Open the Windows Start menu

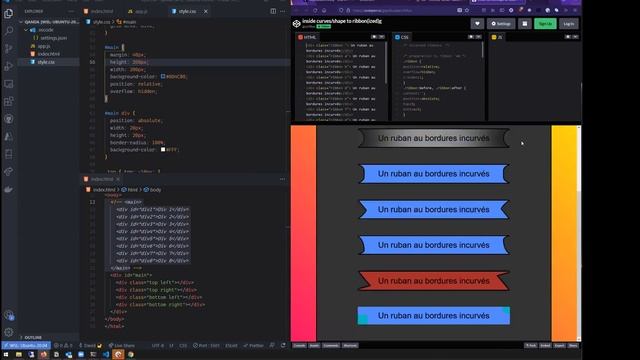click(6, 355)
